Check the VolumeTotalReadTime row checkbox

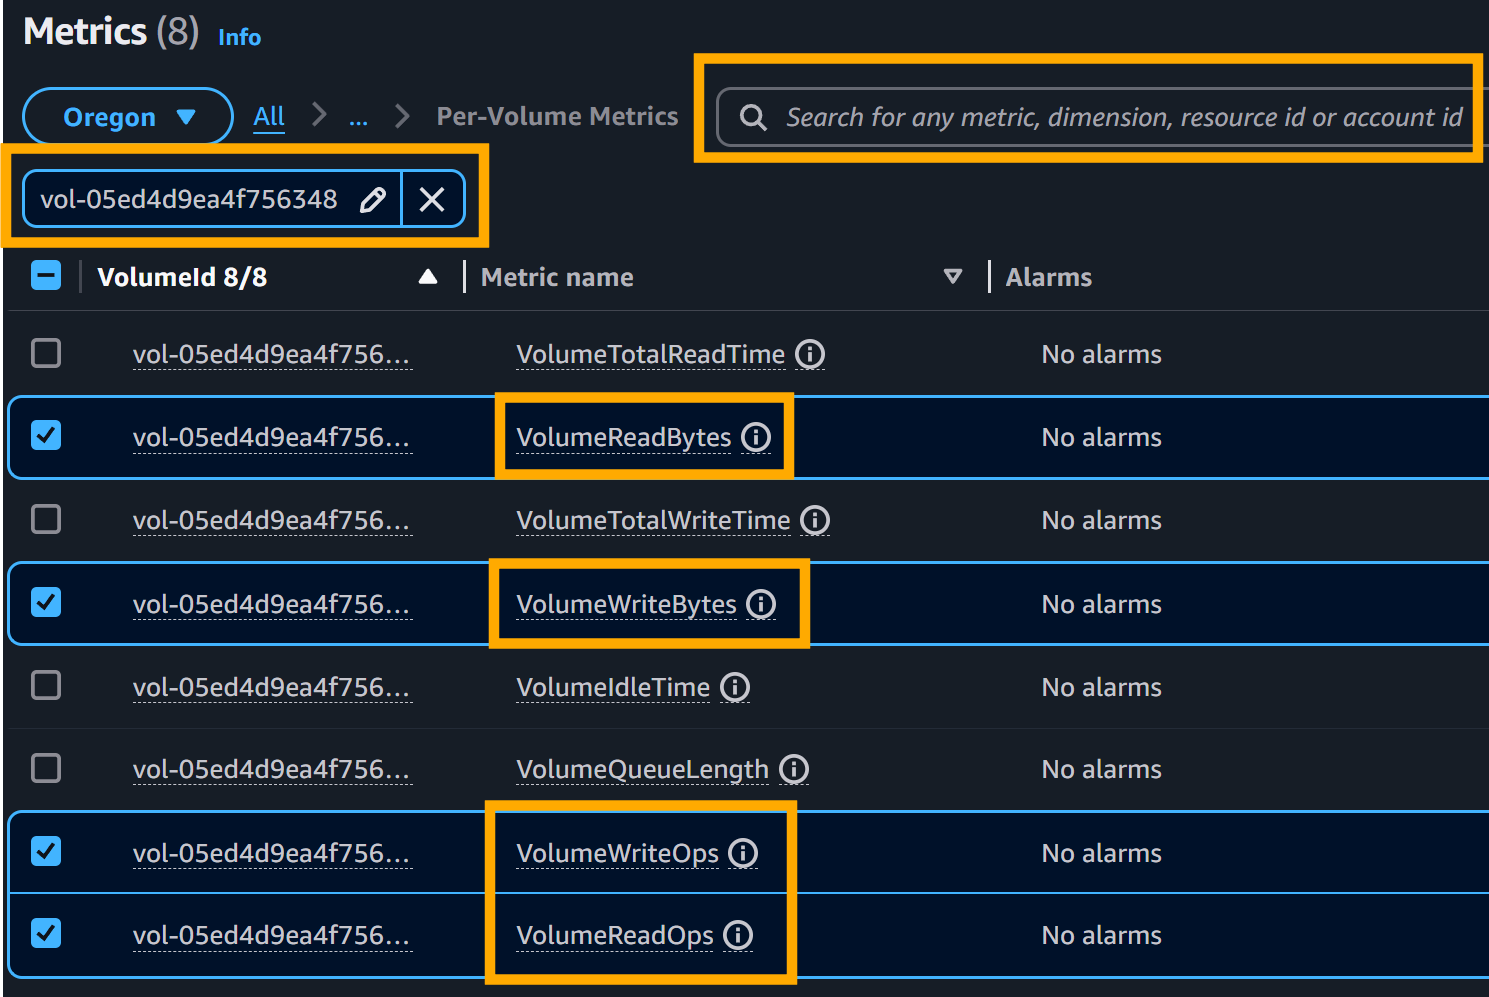pos(46,353)
